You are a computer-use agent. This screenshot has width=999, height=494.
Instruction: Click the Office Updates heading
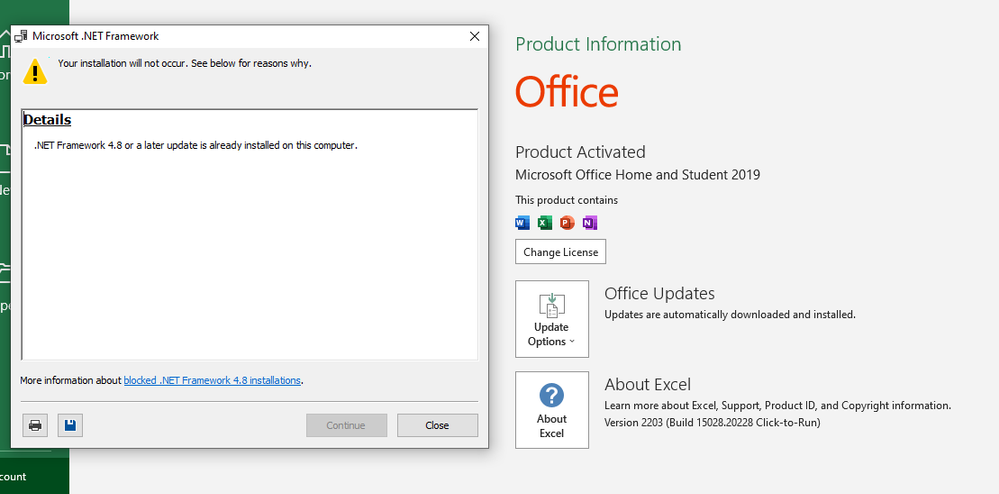[659, 294]
